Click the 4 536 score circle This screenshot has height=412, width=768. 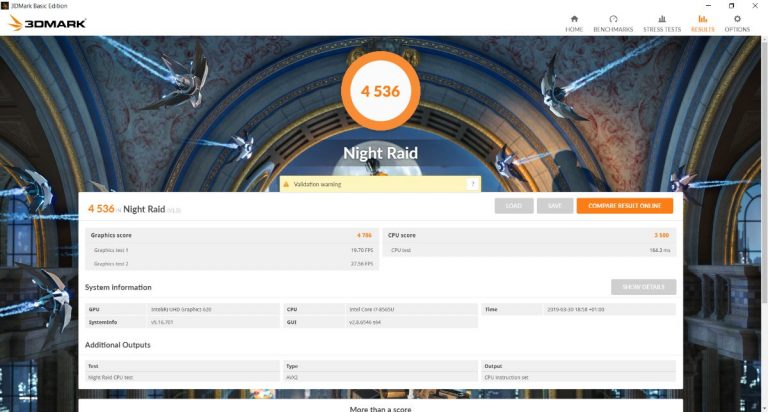pyautogui.click(x=380, y=91)
